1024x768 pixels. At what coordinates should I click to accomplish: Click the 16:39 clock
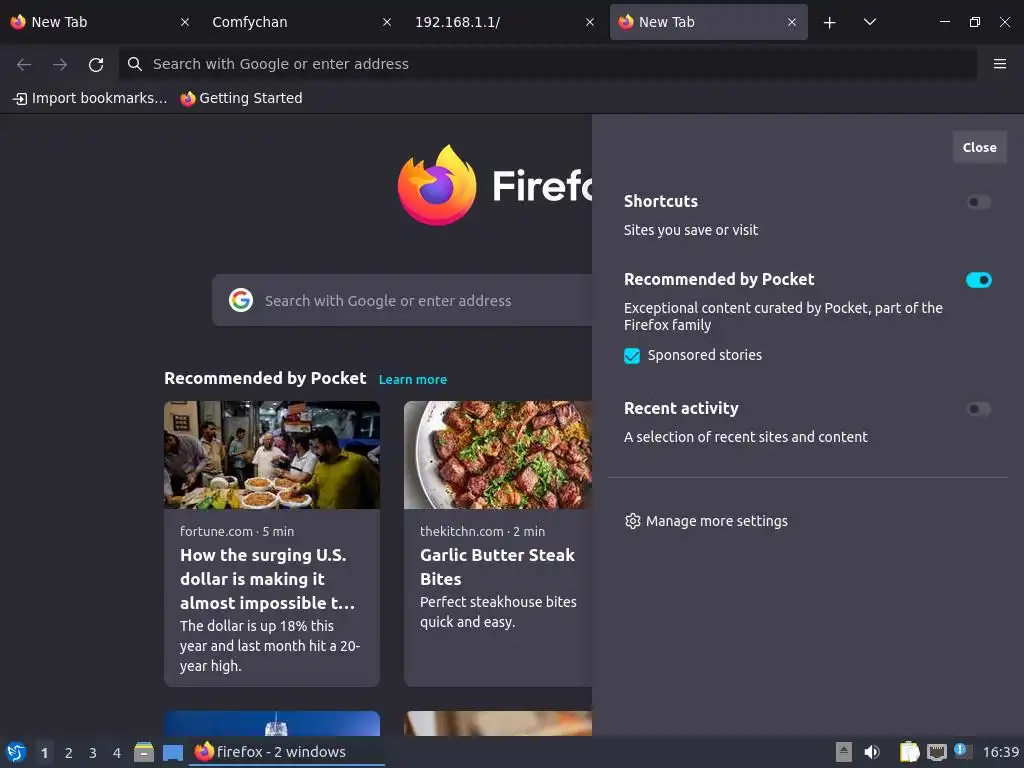pyautogui.click(x=1000, y=752)
